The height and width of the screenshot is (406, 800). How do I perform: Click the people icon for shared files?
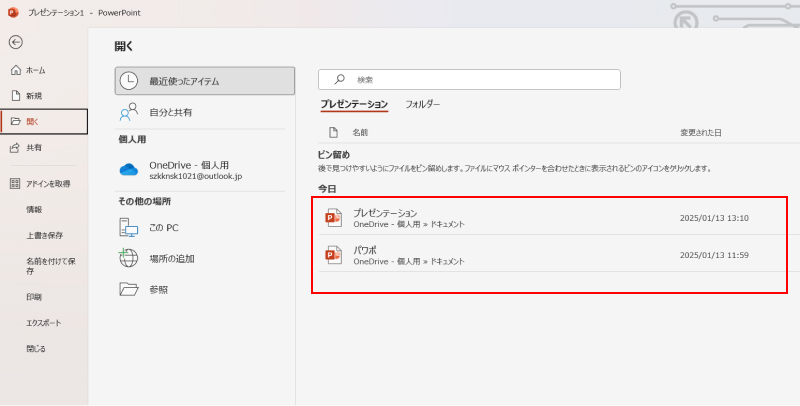pos(129,112)
